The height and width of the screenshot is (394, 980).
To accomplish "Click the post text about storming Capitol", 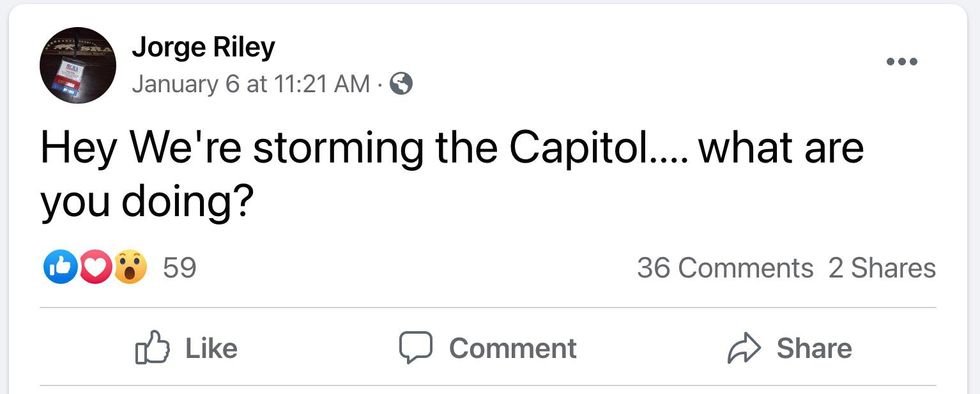I will [452, 176].
